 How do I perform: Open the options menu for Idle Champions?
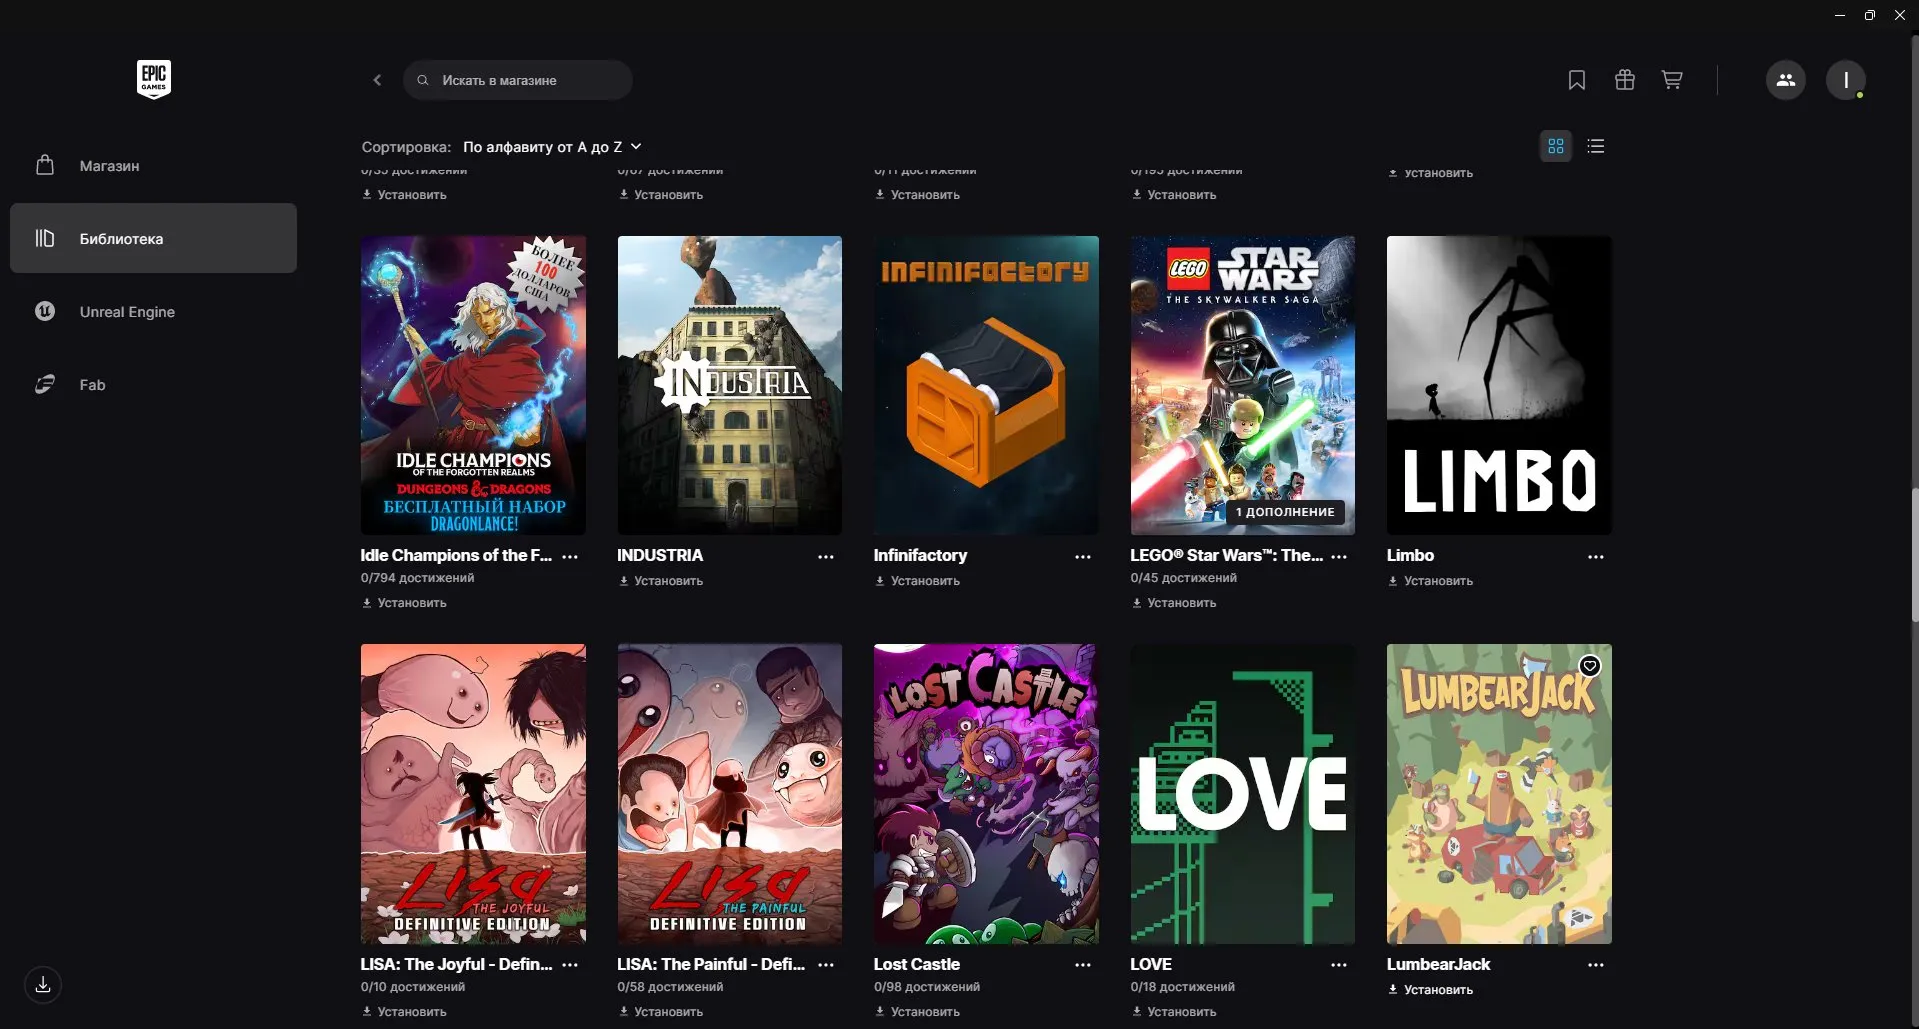570,557
